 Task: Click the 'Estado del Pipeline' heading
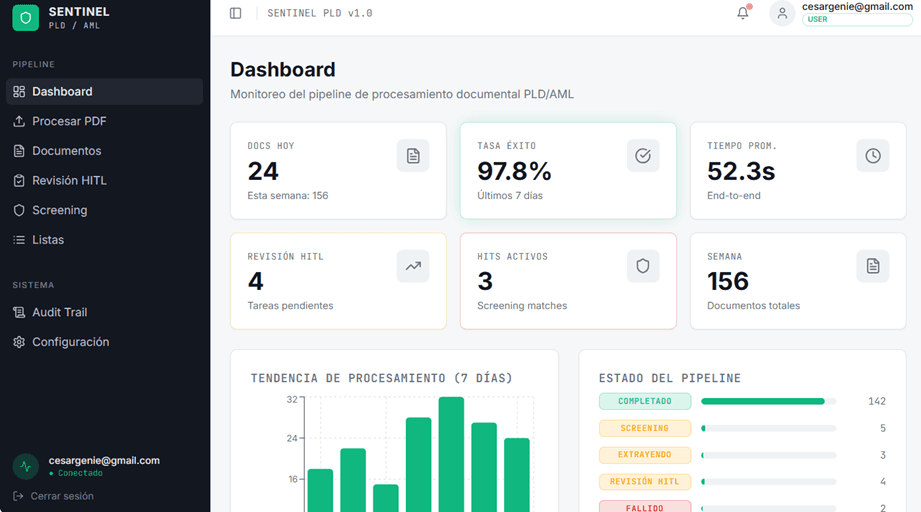pos(670,378)
